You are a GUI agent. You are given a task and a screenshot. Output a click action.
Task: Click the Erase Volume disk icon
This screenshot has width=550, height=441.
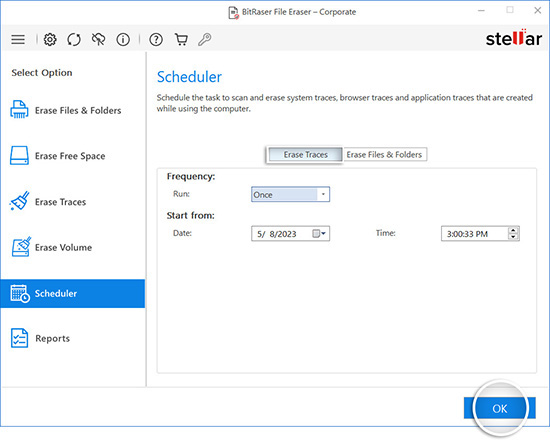coord(21,247)
